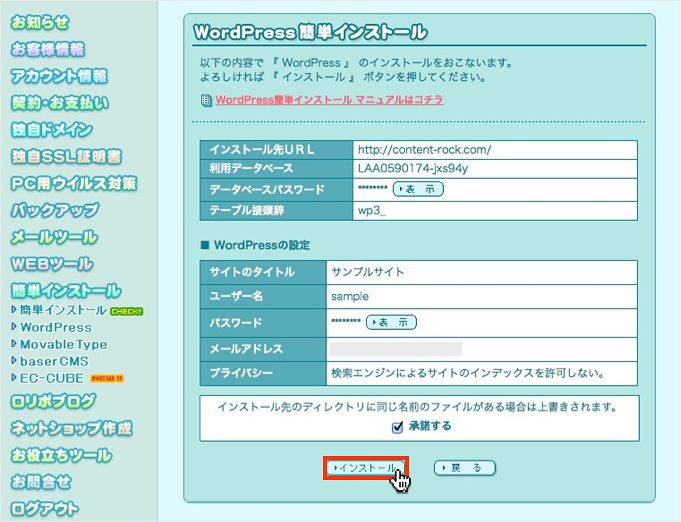Open PC用ウイルス対策 in the sidebar

pyautogui.click(x=74, y=183)
